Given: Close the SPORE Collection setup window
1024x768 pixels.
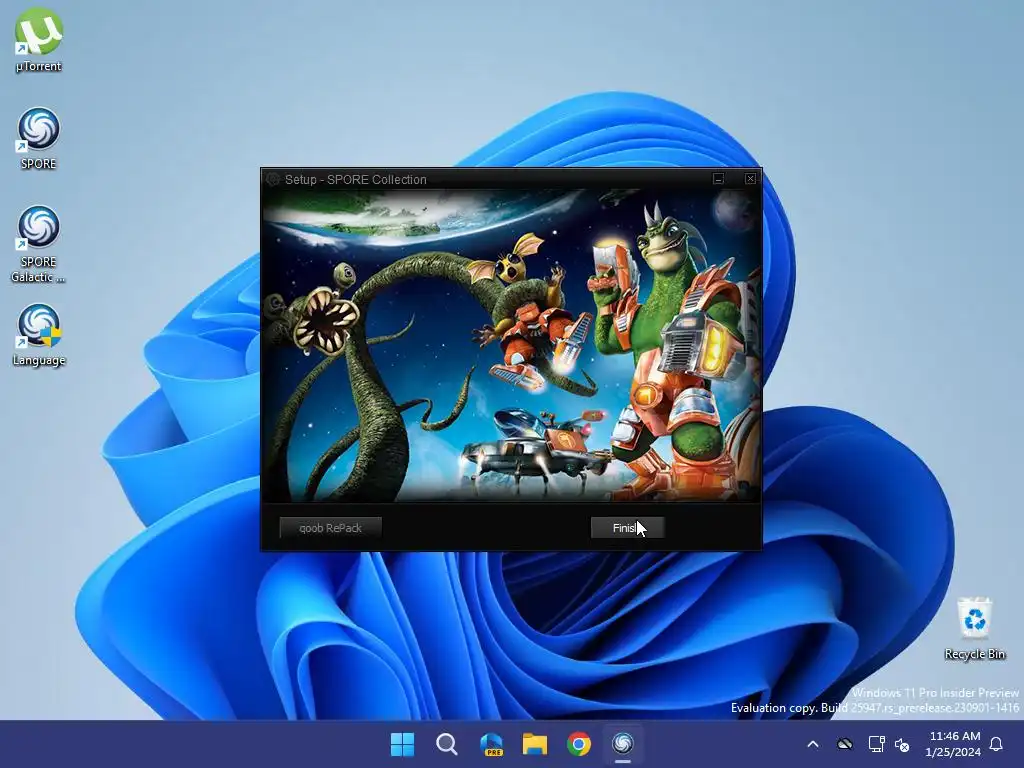Looking at the screenshot, I should coord(750,178).
